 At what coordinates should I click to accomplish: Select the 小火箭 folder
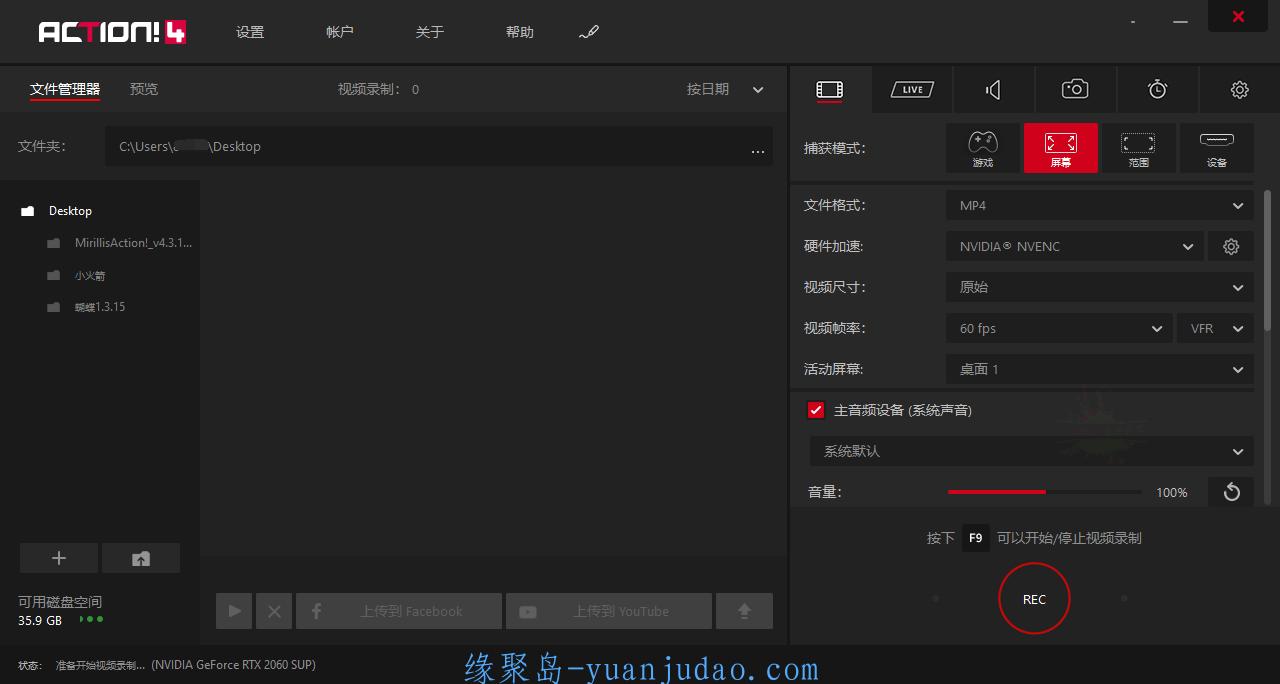click(x=90, y=275)
